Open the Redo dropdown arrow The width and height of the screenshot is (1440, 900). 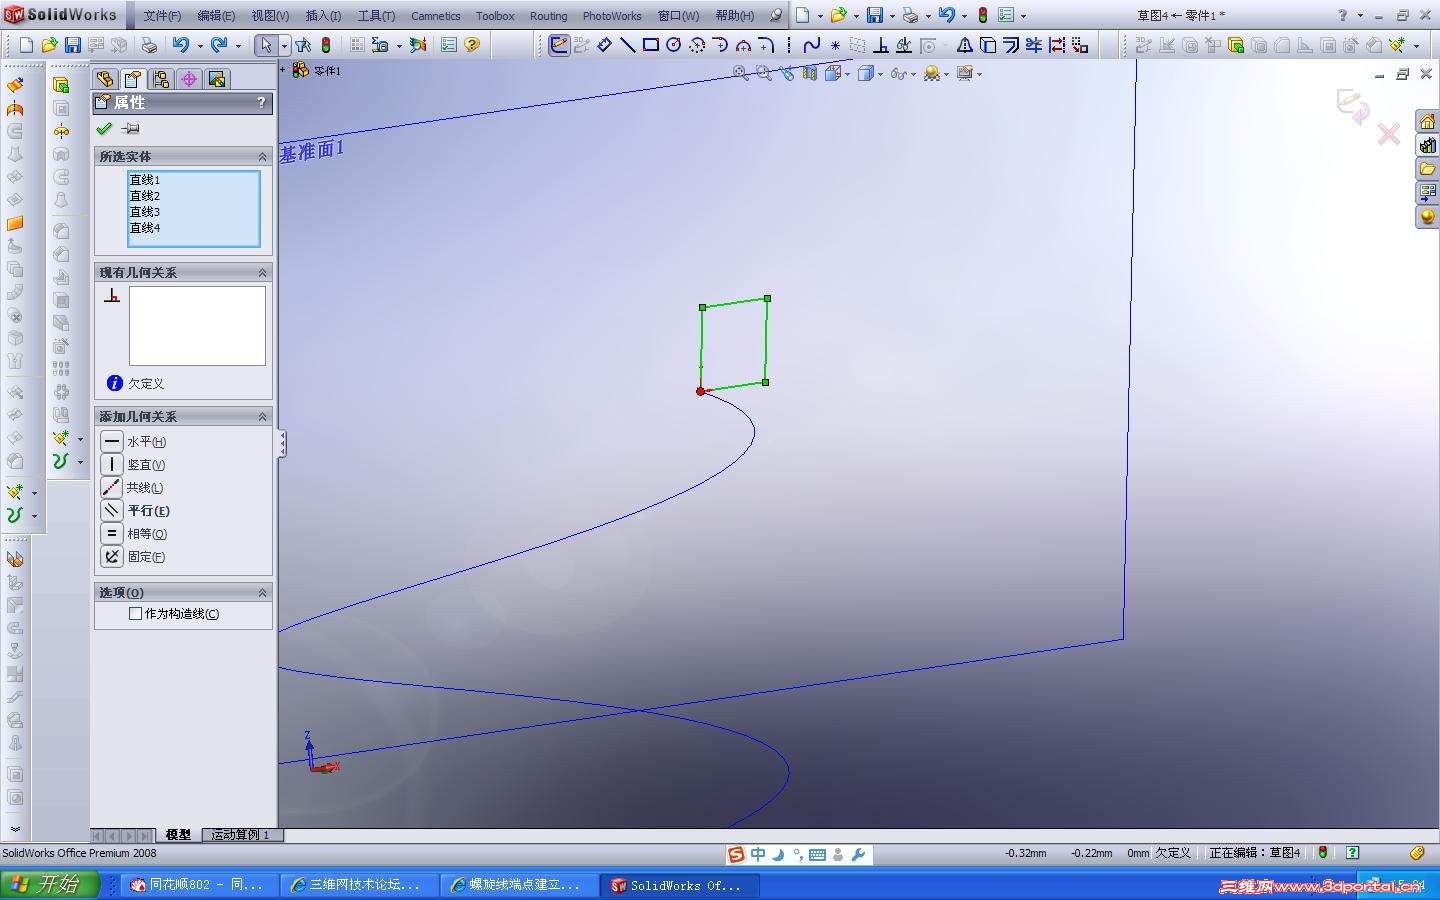238,45
